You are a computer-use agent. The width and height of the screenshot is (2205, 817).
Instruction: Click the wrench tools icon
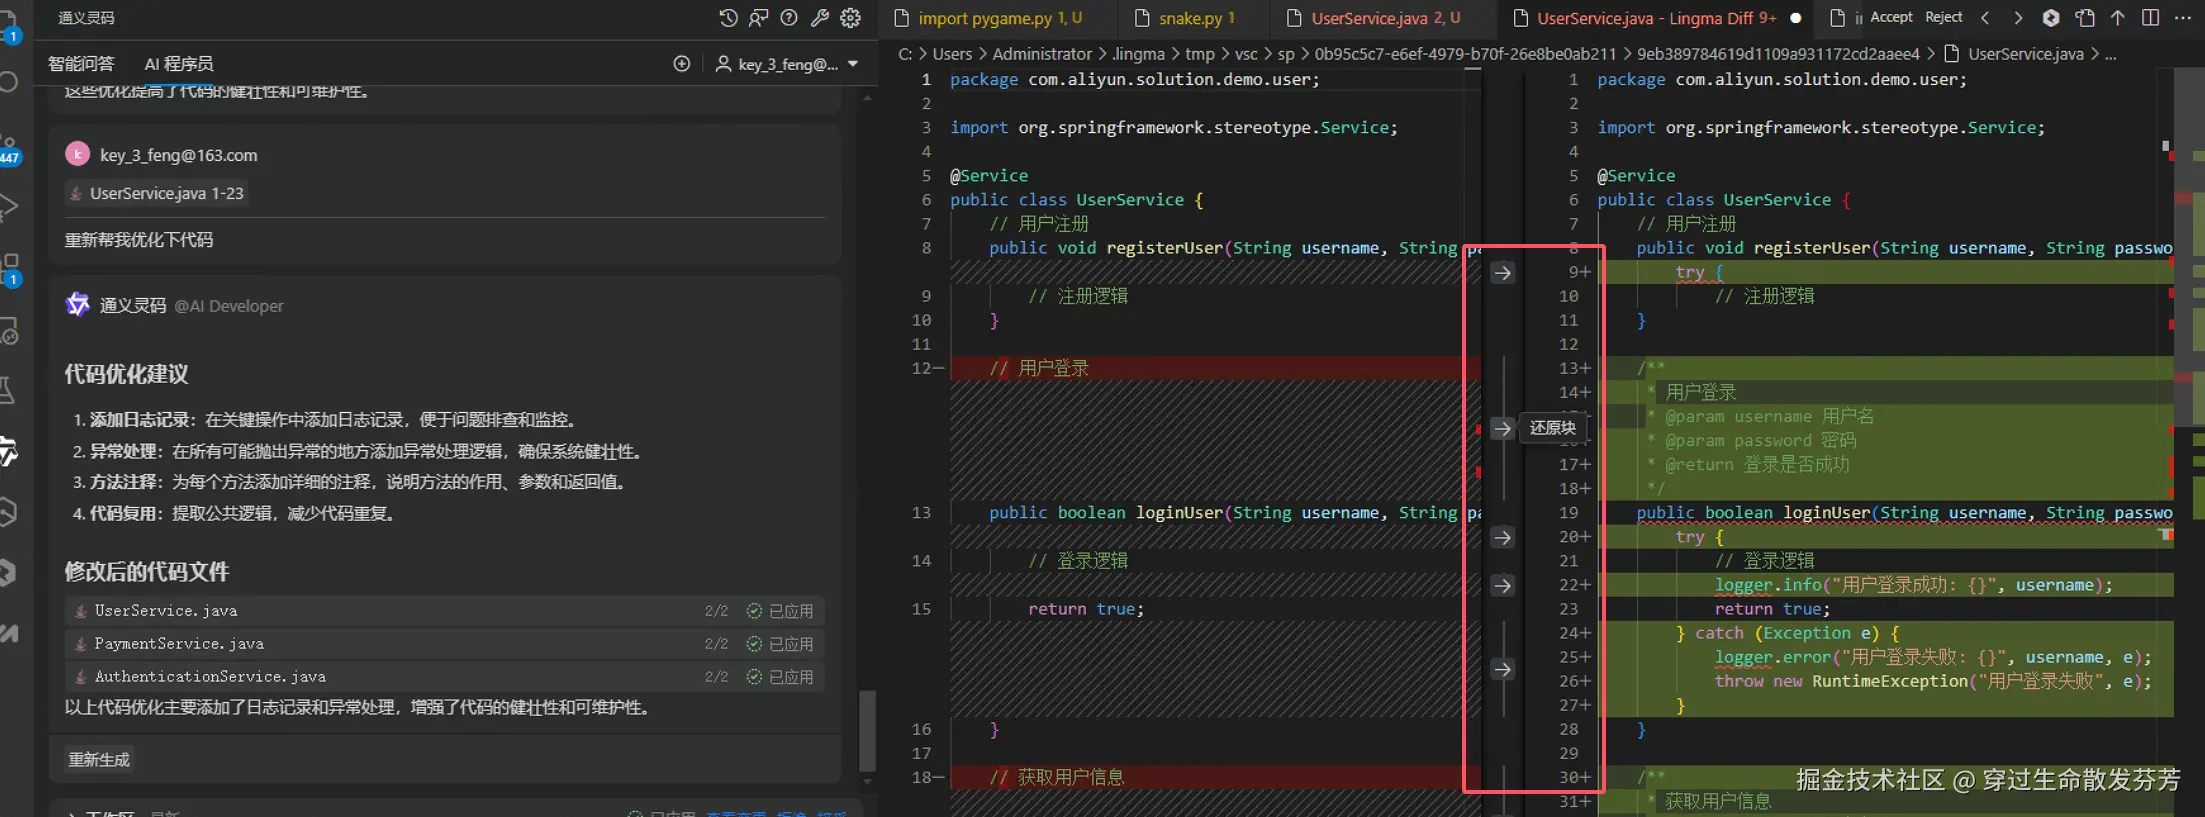pos(820,18)
